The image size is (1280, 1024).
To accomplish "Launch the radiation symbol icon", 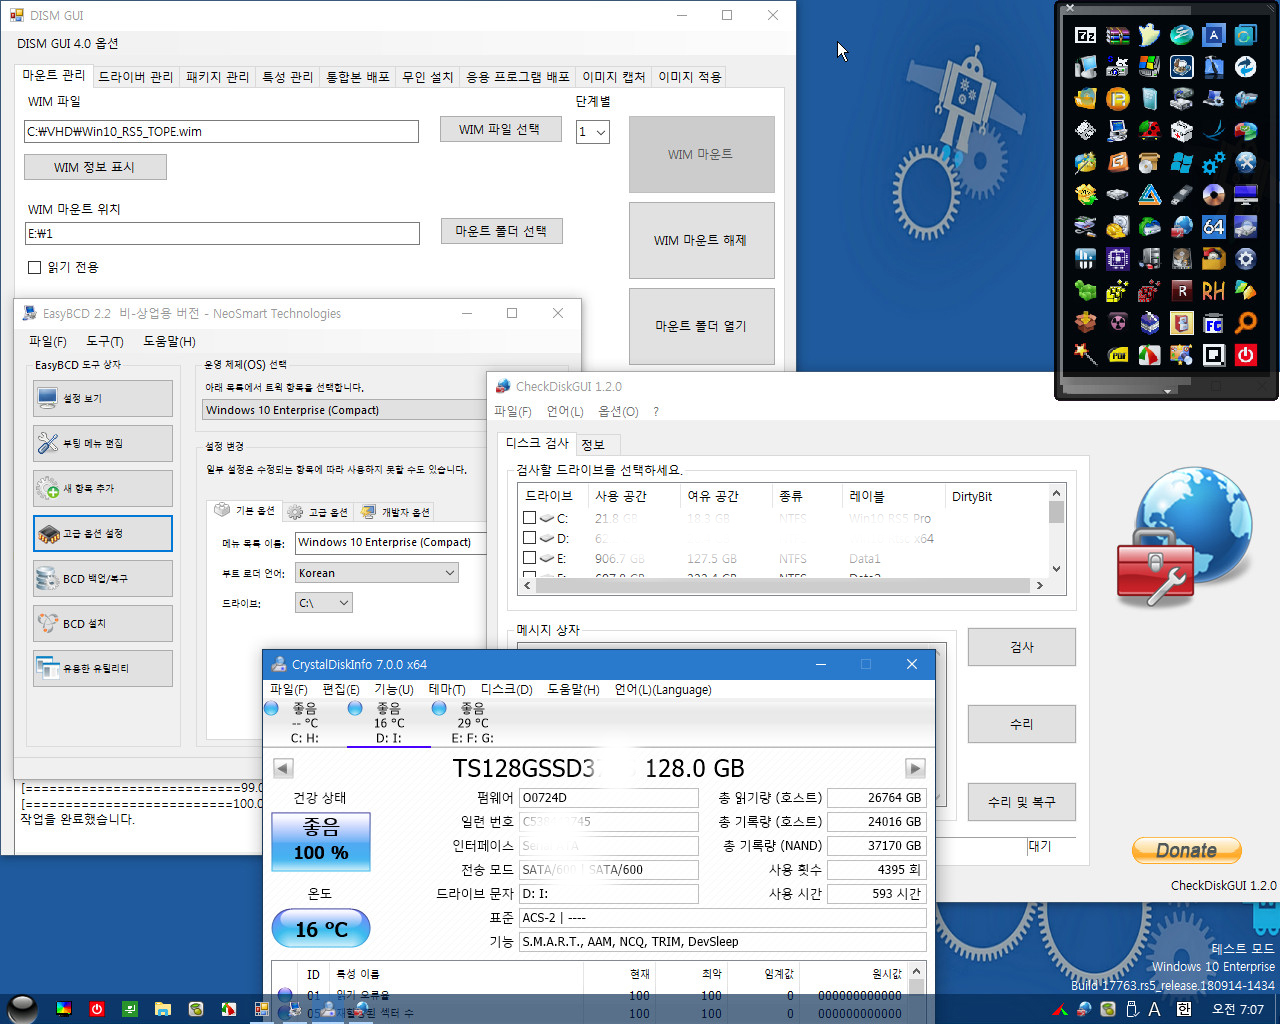I will (x=1117, y=322).
